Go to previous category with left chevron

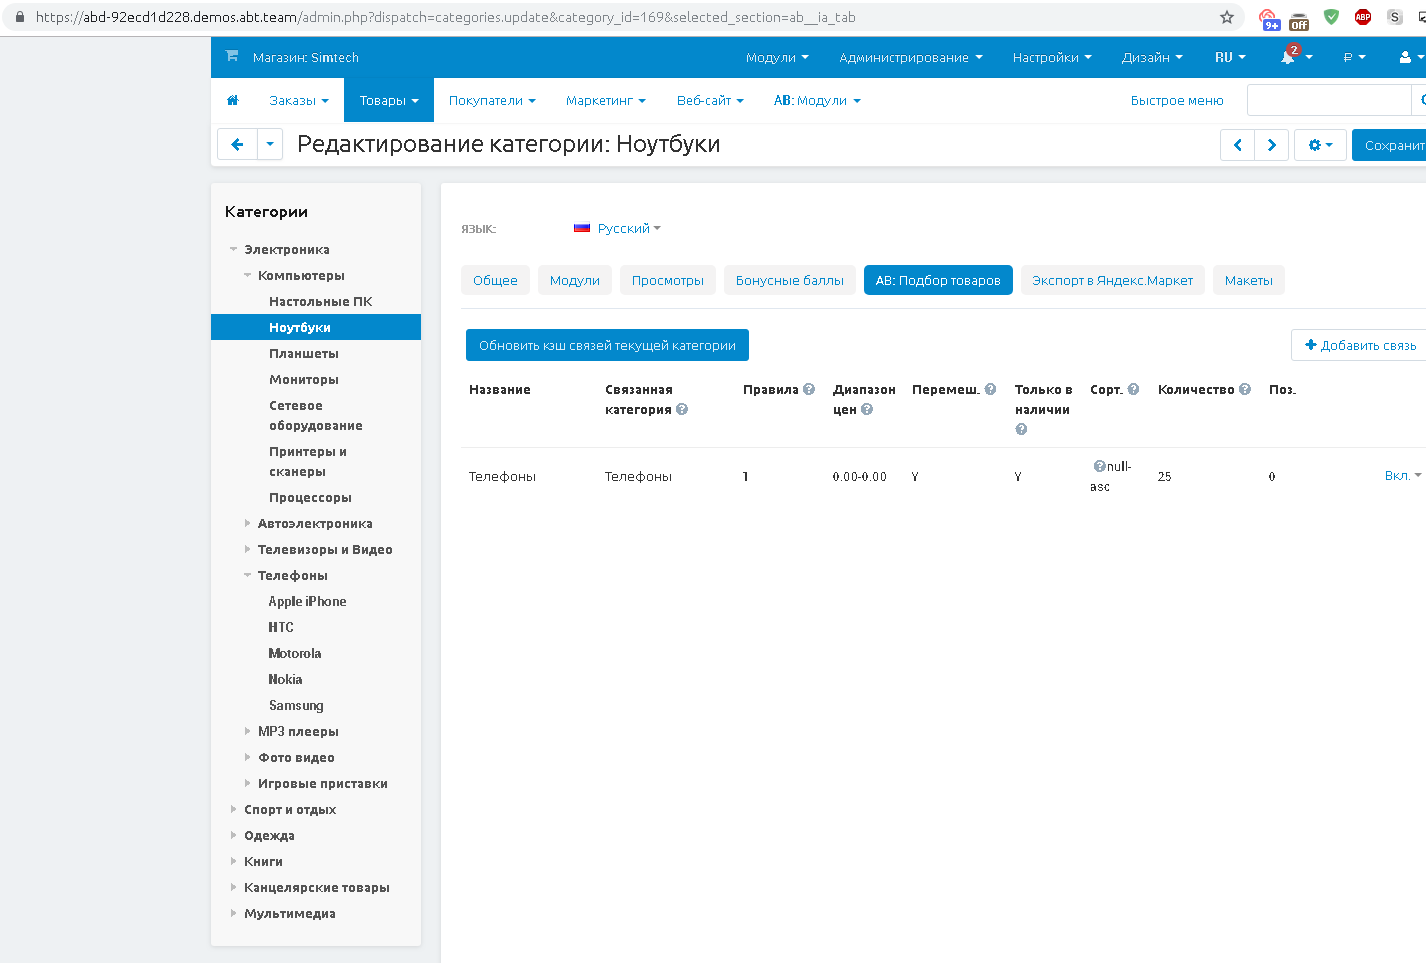click(1237, 145)
